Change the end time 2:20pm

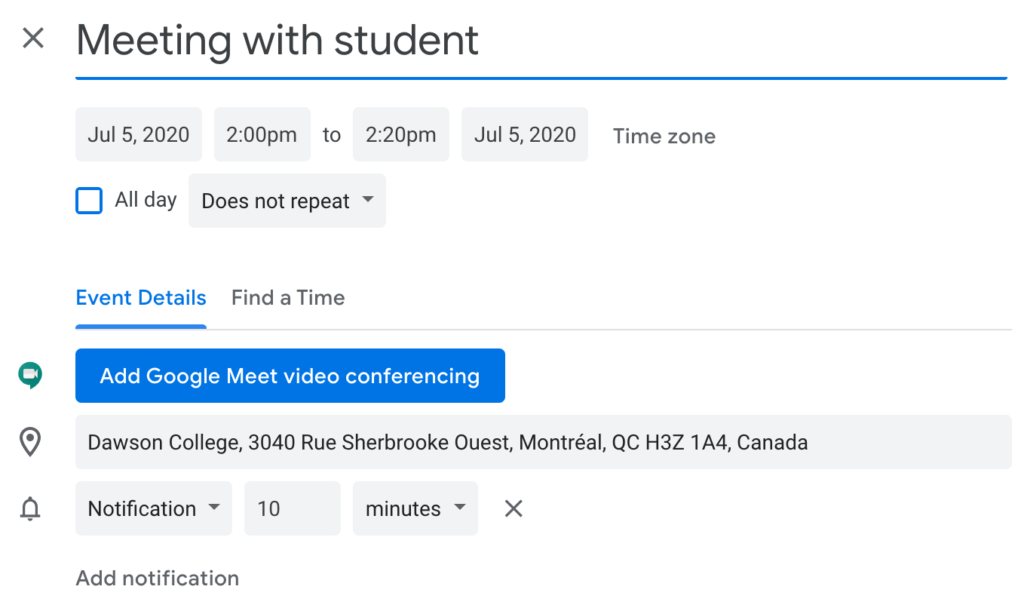[x=400, y=134]
